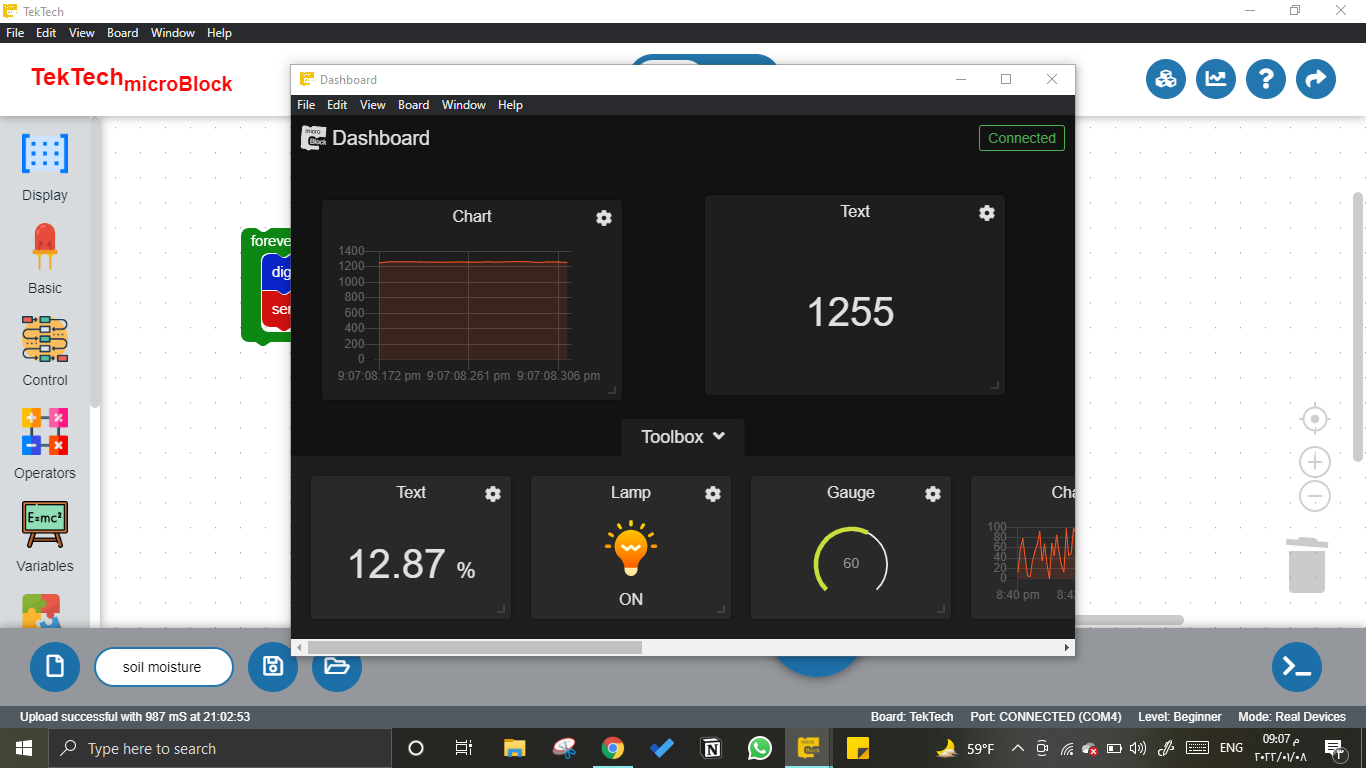Click the workspace vertical scrollbar

point(1358,325)
